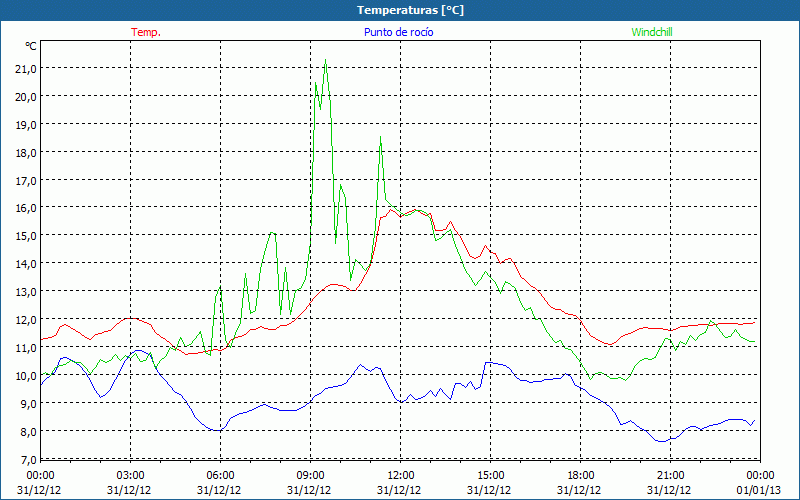The width and height of the screenshot is (800, 500).
Task: Click the 16,0 y-axis value
Action: coord(26,208)
